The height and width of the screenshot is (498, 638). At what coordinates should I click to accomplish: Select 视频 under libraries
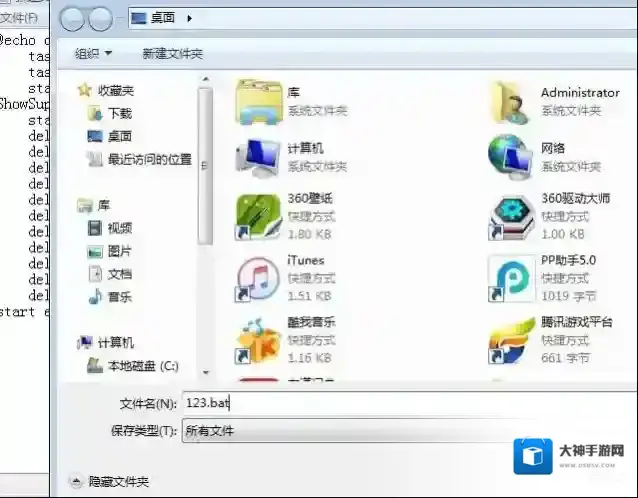120,228
